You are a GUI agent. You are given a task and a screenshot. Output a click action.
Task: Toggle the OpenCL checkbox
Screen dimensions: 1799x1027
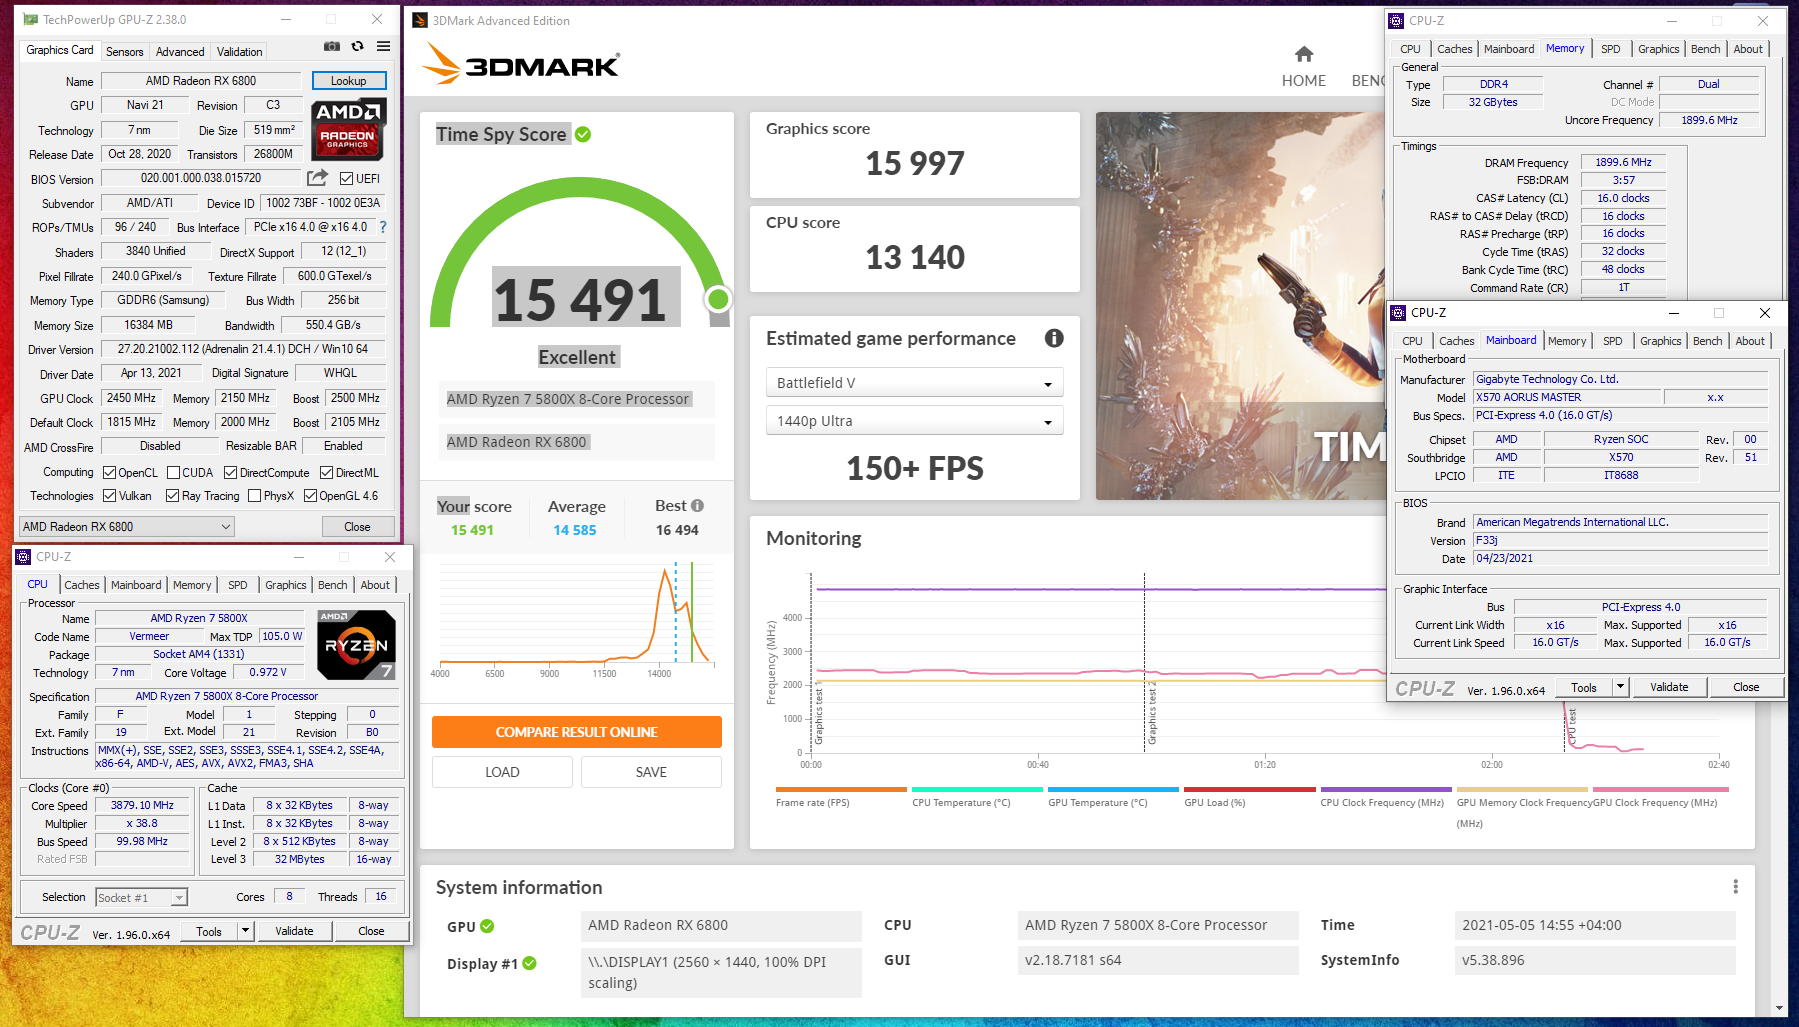click(x=110, y=473)
